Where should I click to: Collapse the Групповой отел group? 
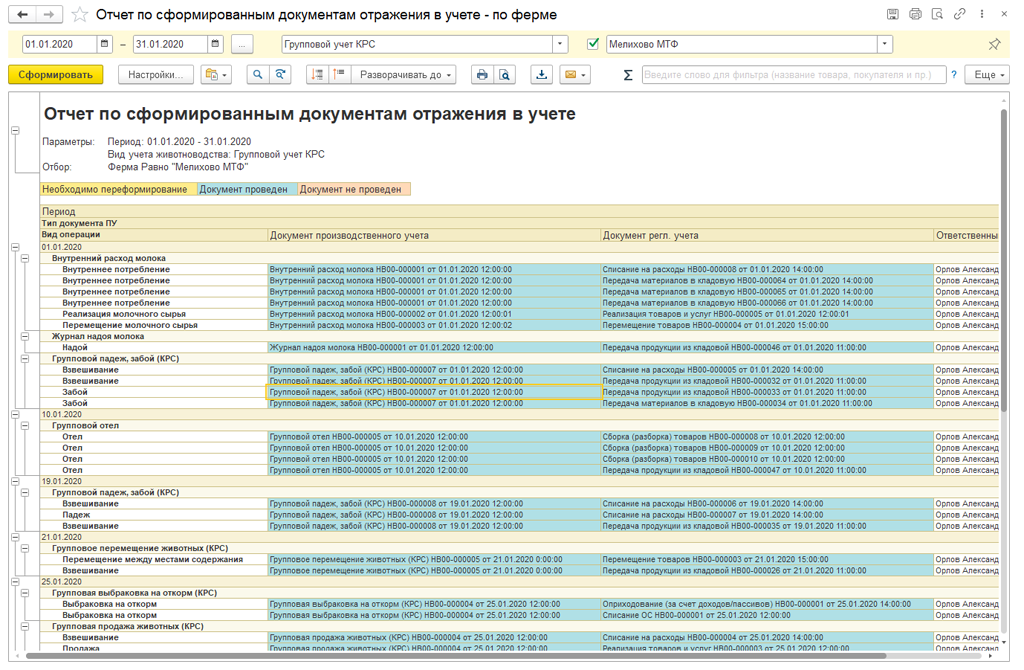pyautogui.click(x=26, y=426)
